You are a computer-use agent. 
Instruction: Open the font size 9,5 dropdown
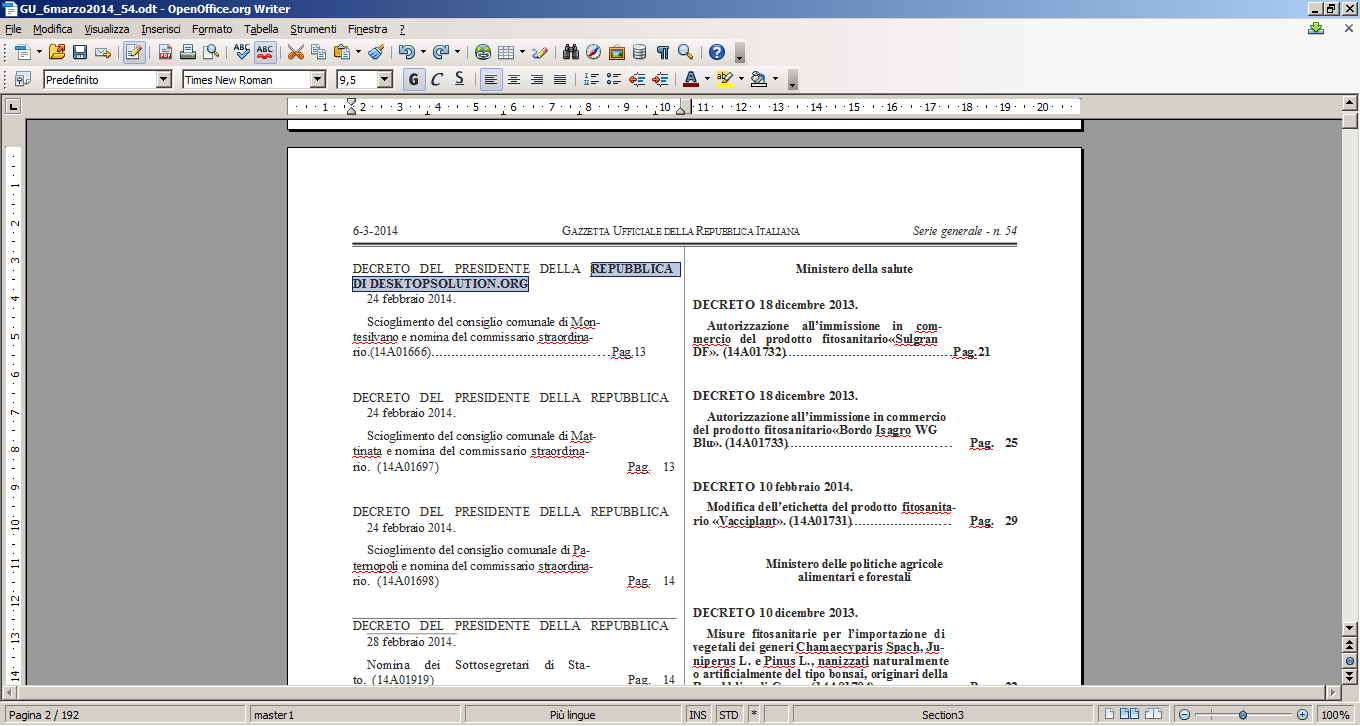click(x=384, y=79)
